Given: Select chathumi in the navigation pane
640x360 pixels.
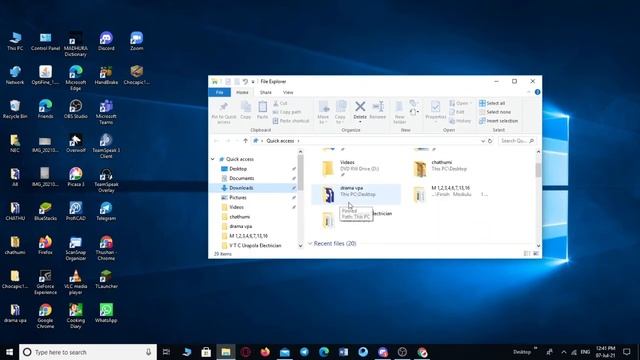Looking at the screenshot, I should point(240,217).
